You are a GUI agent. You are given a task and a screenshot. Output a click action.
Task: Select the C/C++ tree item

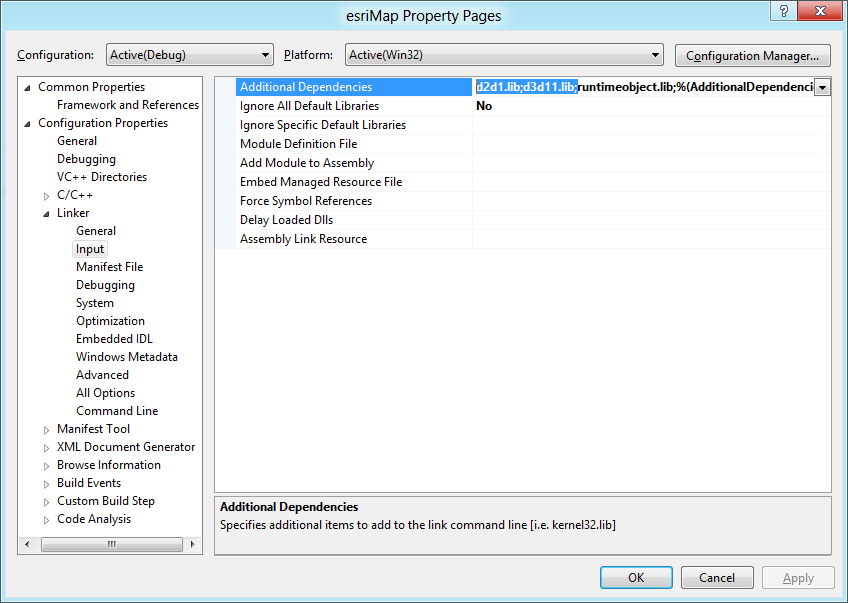75,195
